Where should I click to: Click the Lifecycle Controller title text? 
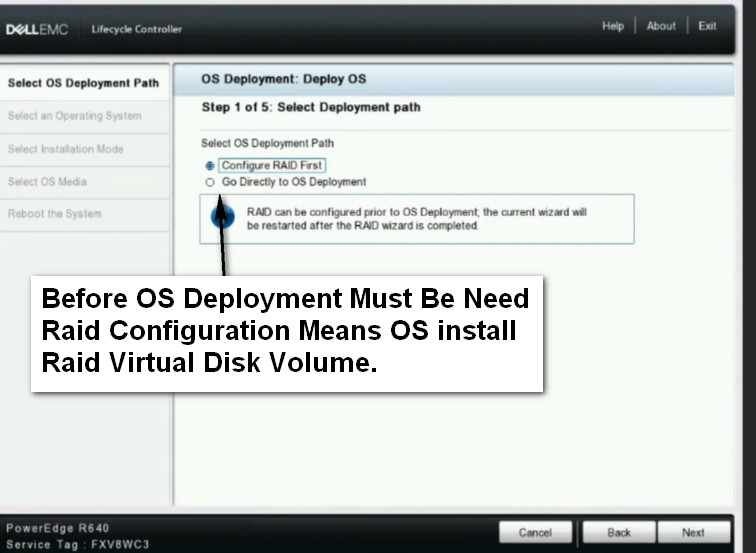[137, 29]
